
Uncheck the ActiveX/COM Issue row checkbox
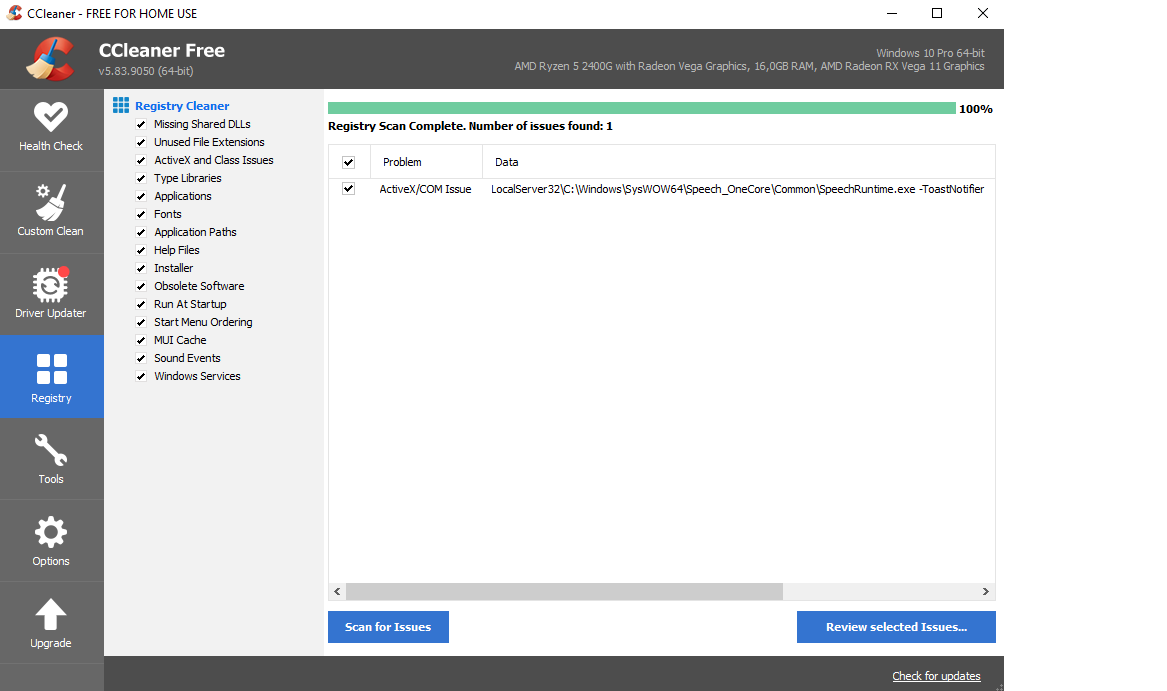348,189
